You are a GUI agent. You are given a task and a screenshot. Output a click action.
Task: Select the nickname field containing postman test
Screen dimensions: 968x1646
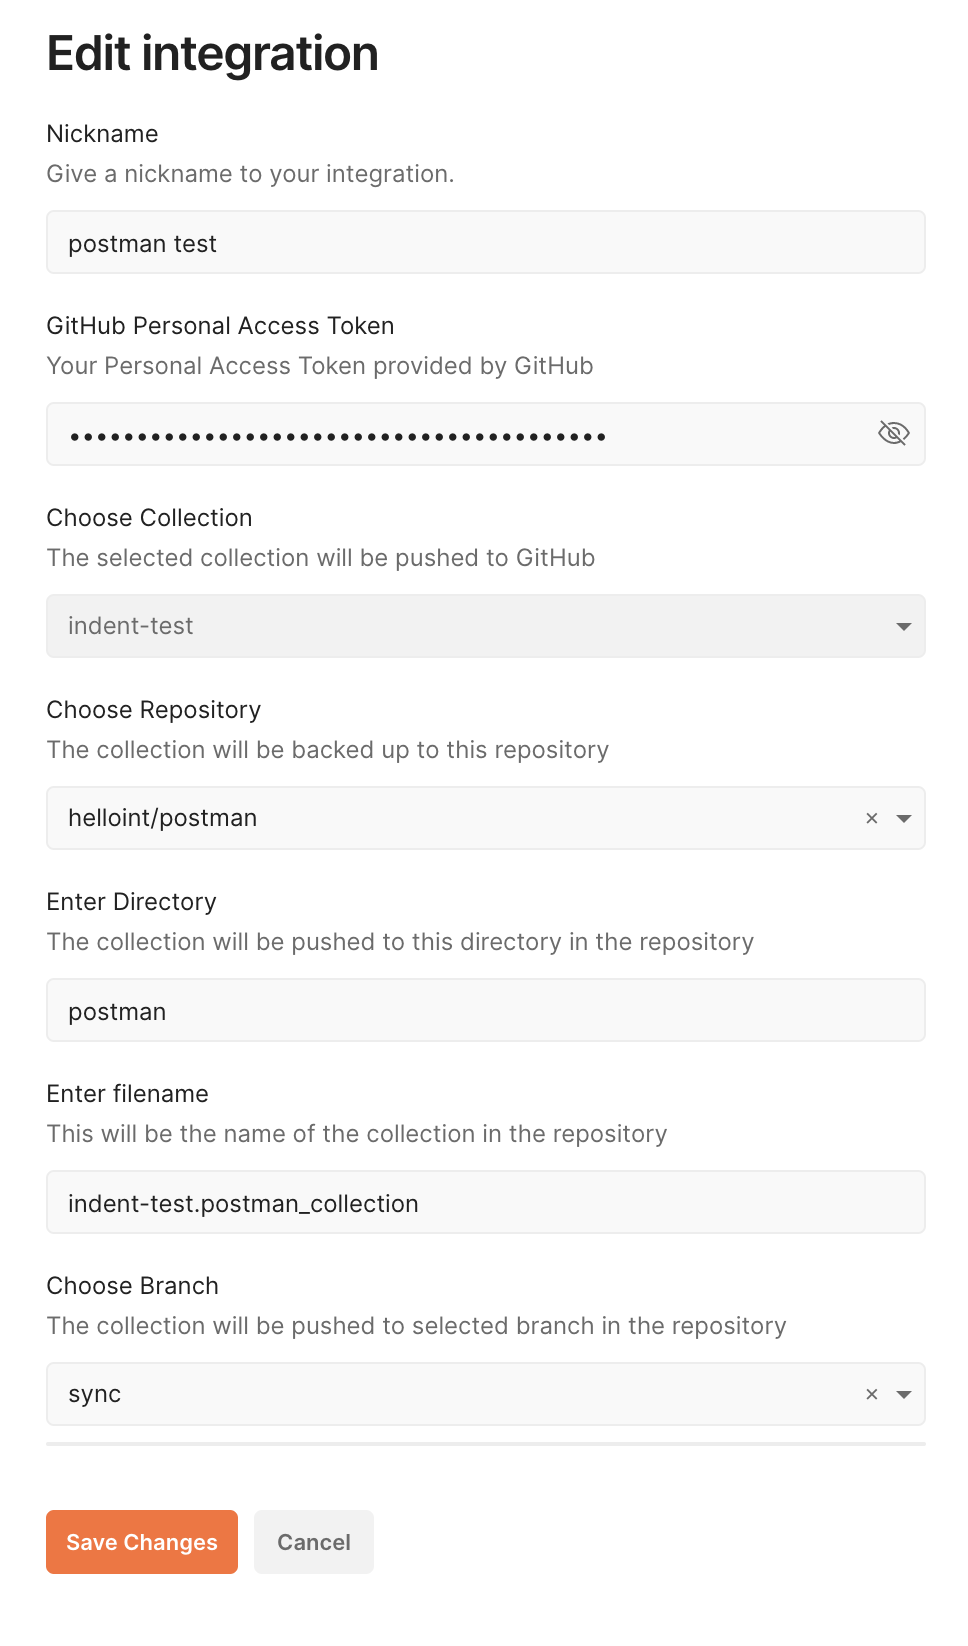click(485, 242)
